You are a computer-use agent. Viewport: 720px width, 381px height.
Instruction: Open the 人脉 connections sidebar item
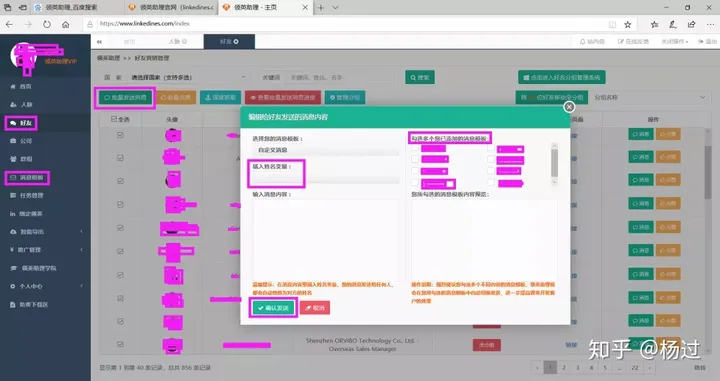(21, 104)
